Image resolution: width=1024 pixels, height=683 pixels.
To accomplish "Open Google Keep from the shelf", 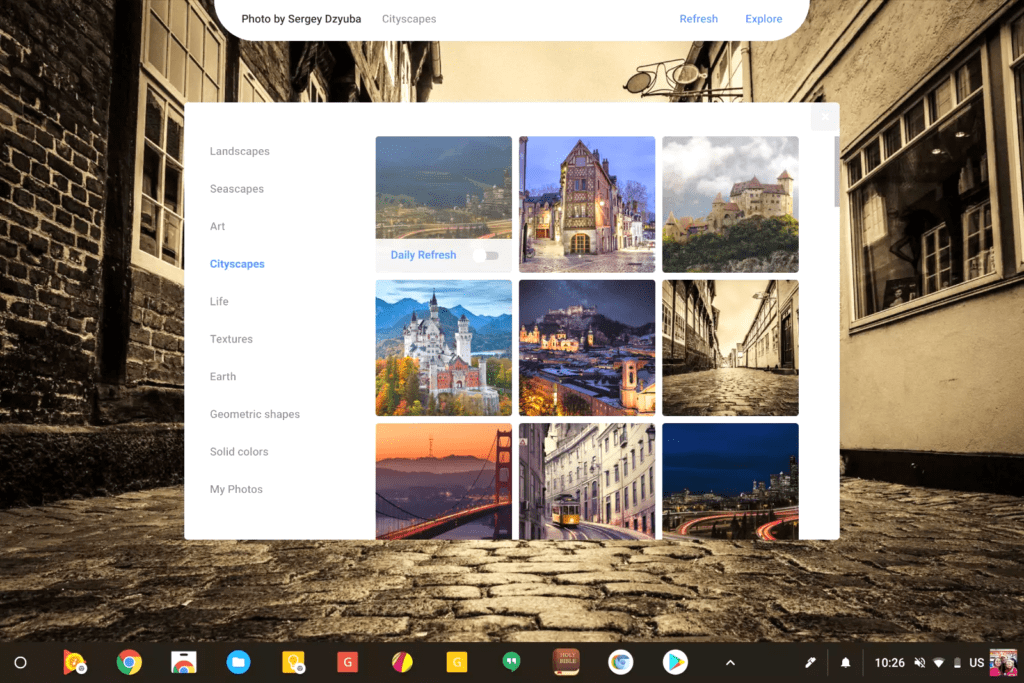I will pyautogui.click(x=293, y=662).
